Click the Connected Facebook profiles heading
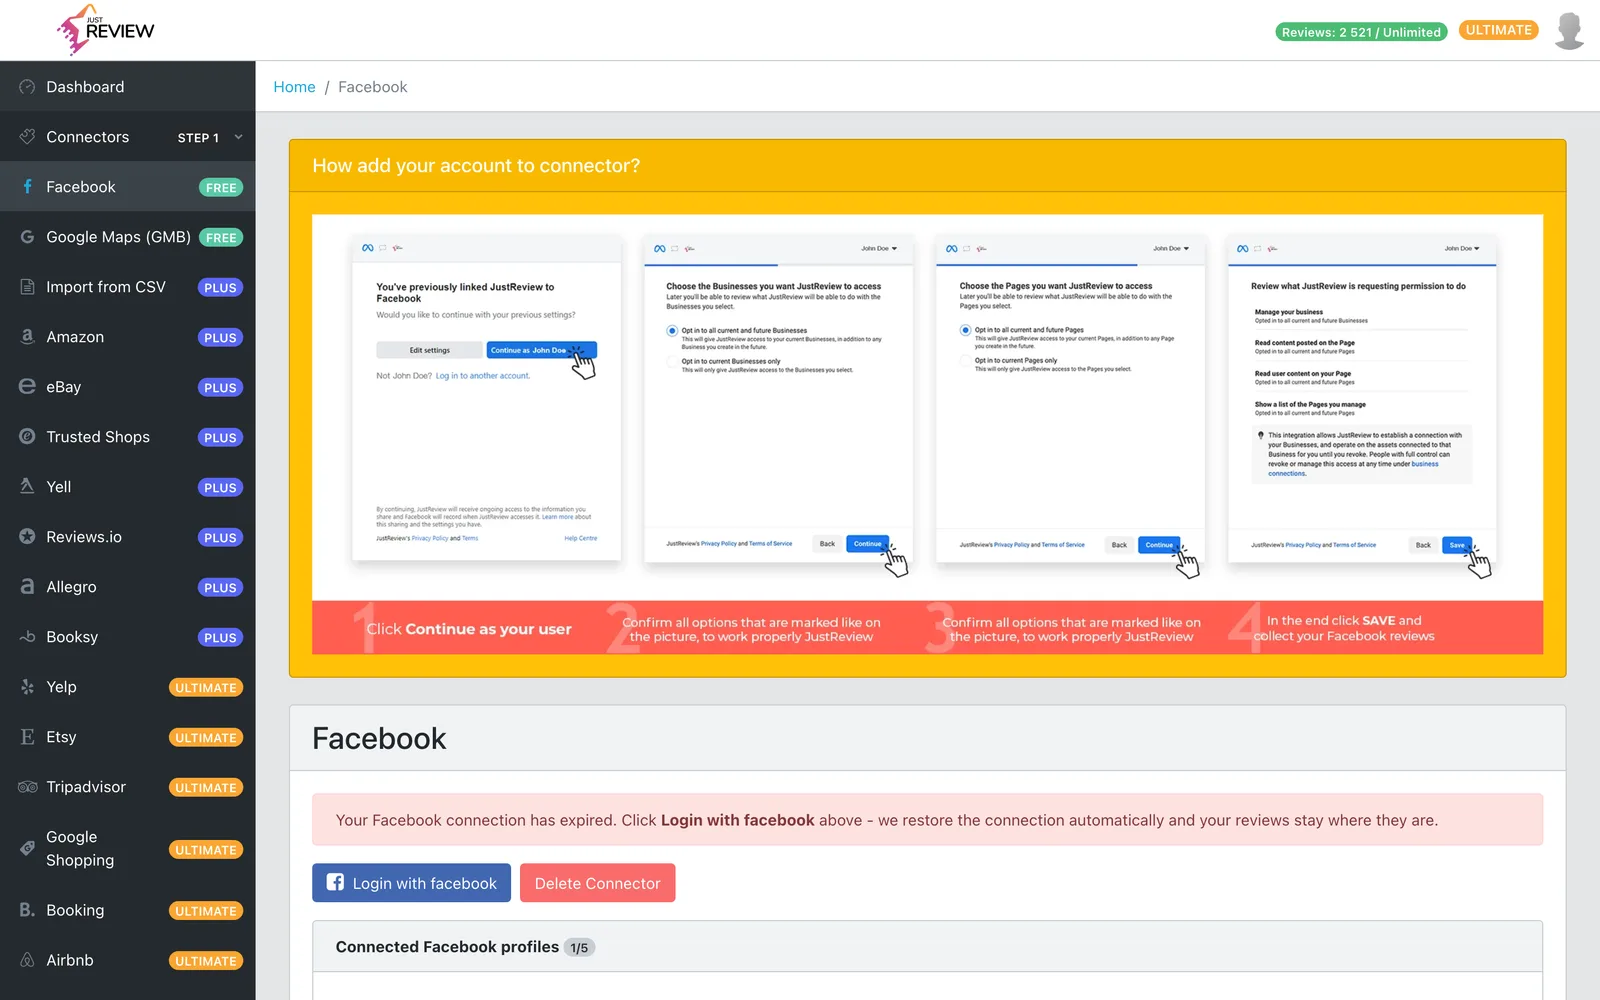Image resolution: width=1600 pixels, height=1000 pixels. (447, 947)
